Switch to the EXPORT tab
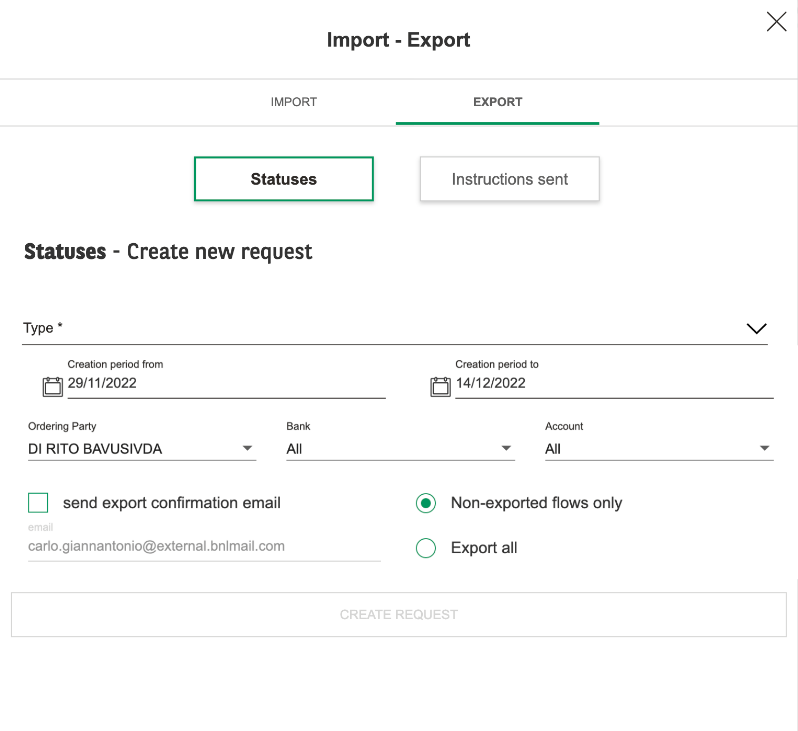798x731 pixels. pyautogui.click(x=497, y=102)
